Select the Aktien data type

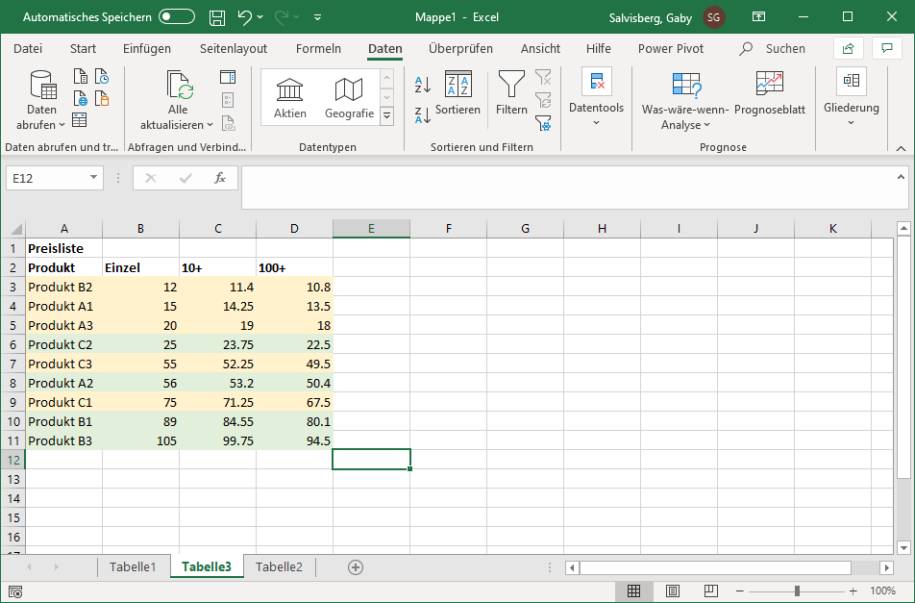point(290,99)
